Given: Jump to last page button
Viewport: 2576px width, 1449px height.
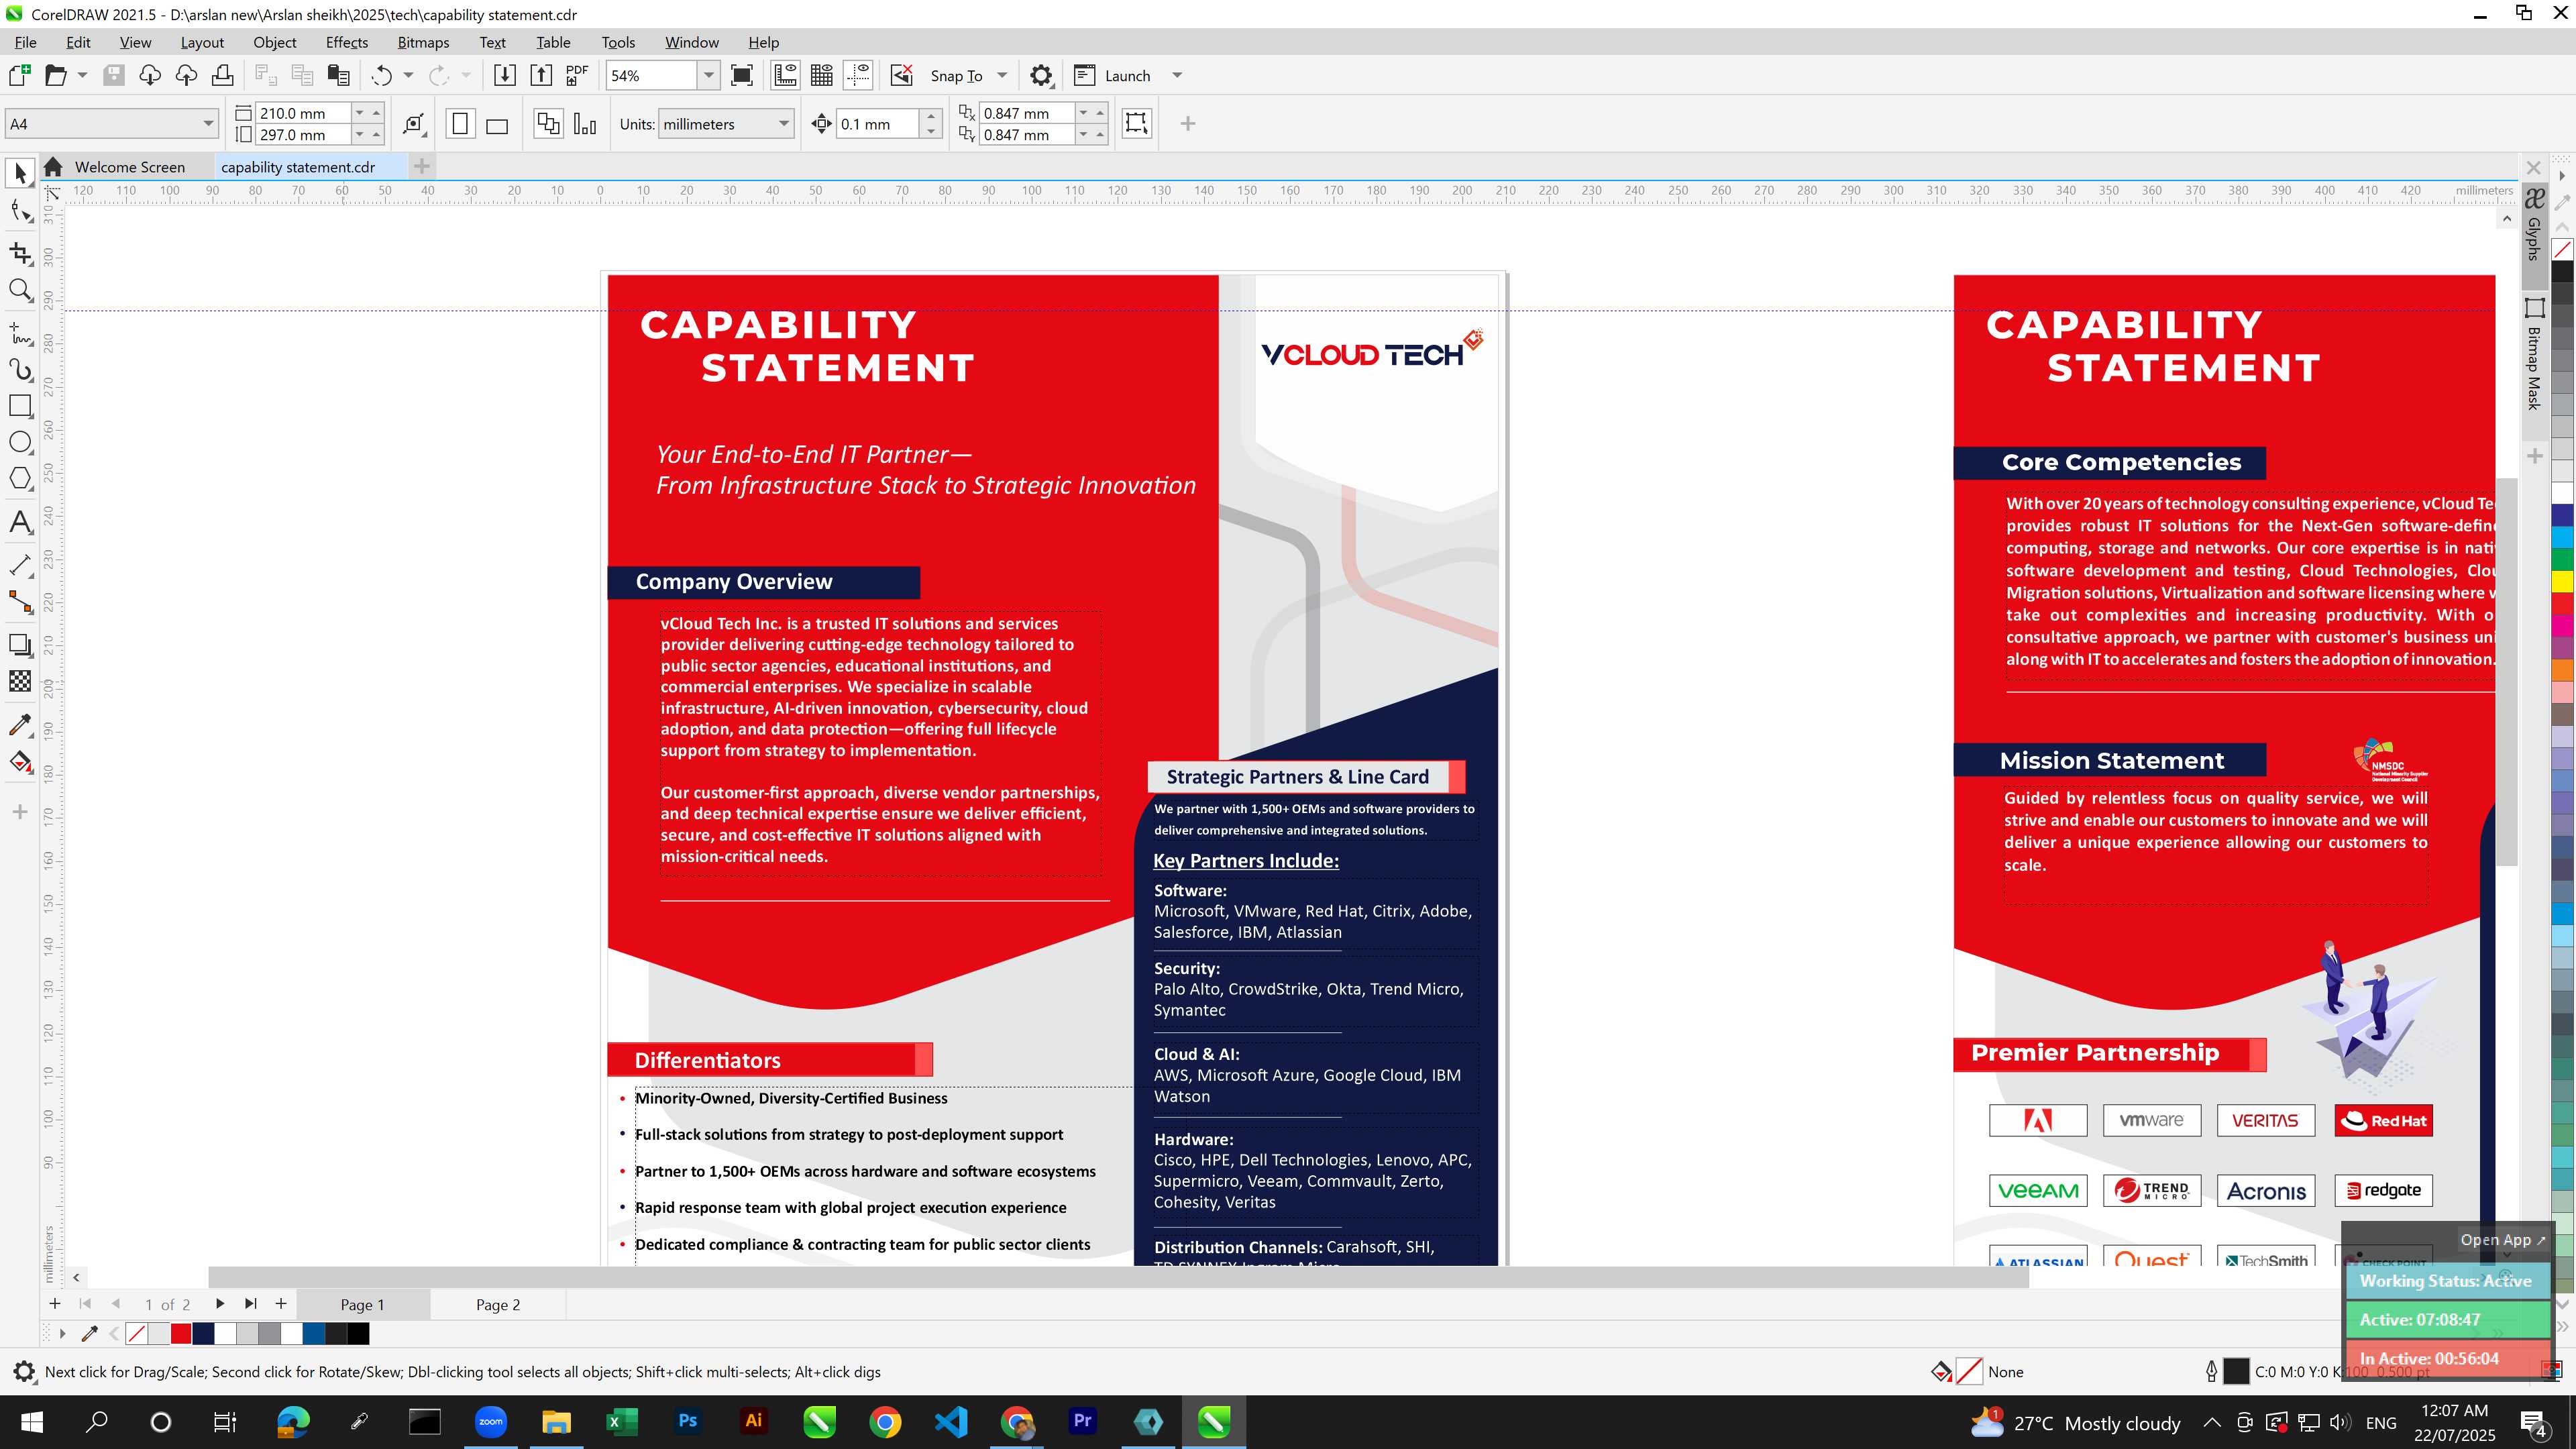Looking at the screenshot, I should [251, 1303].
